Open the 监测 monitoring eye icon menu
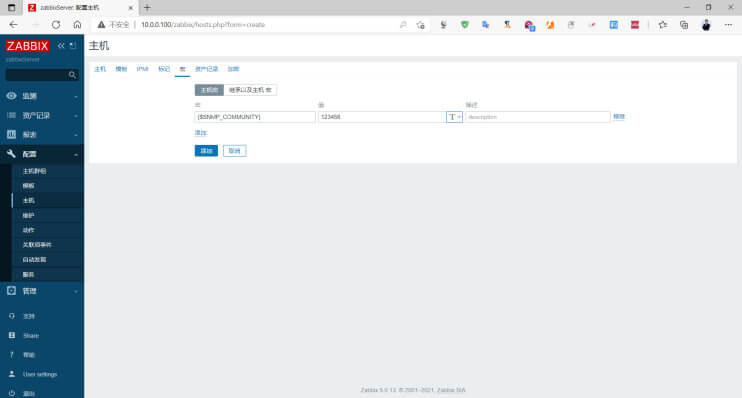 [x=11, y=96]
